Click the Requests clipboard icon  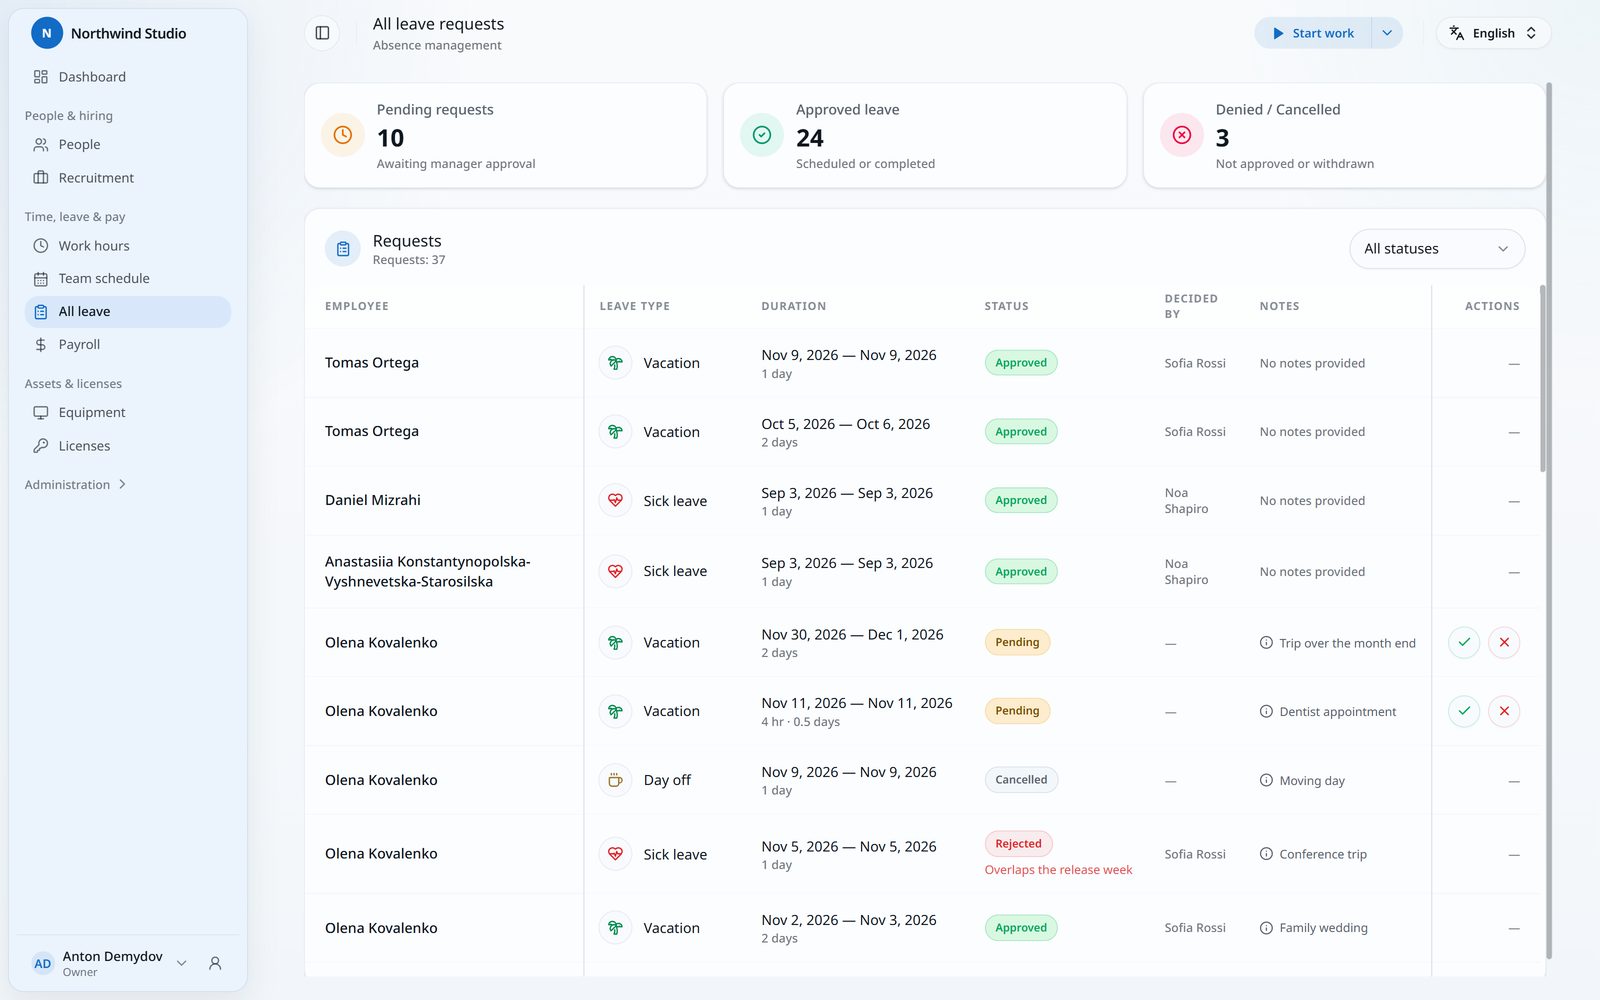[343, 249]
